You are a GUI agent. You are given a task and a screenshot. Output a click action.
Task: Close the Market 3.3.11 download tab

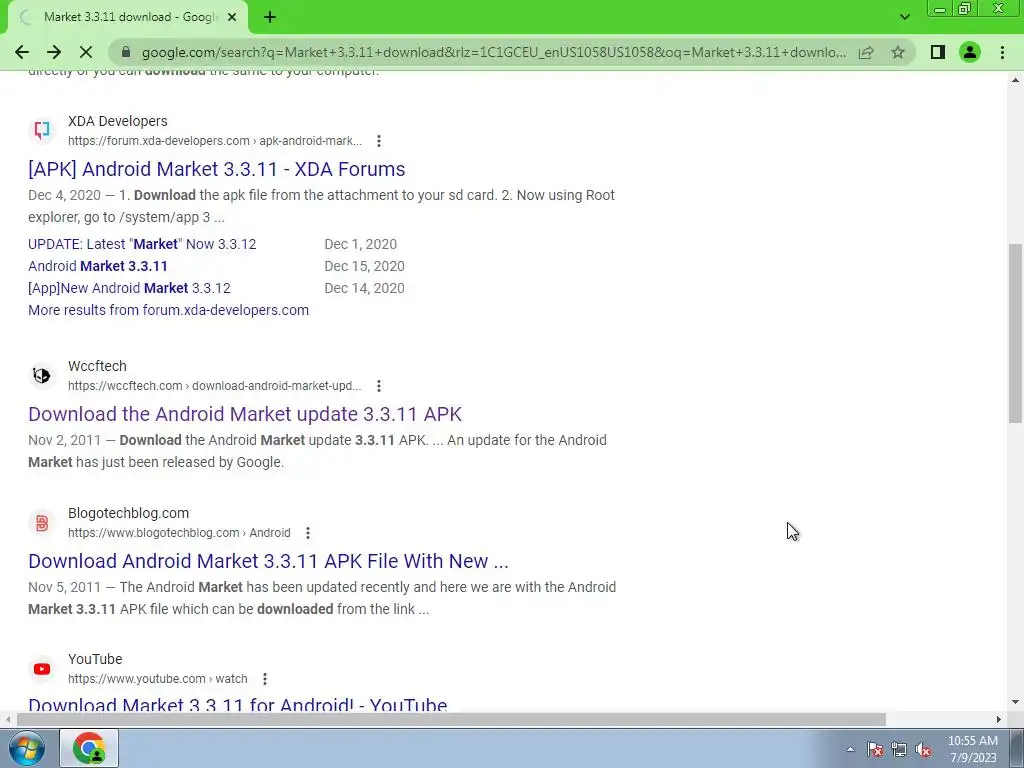[232, 17]
